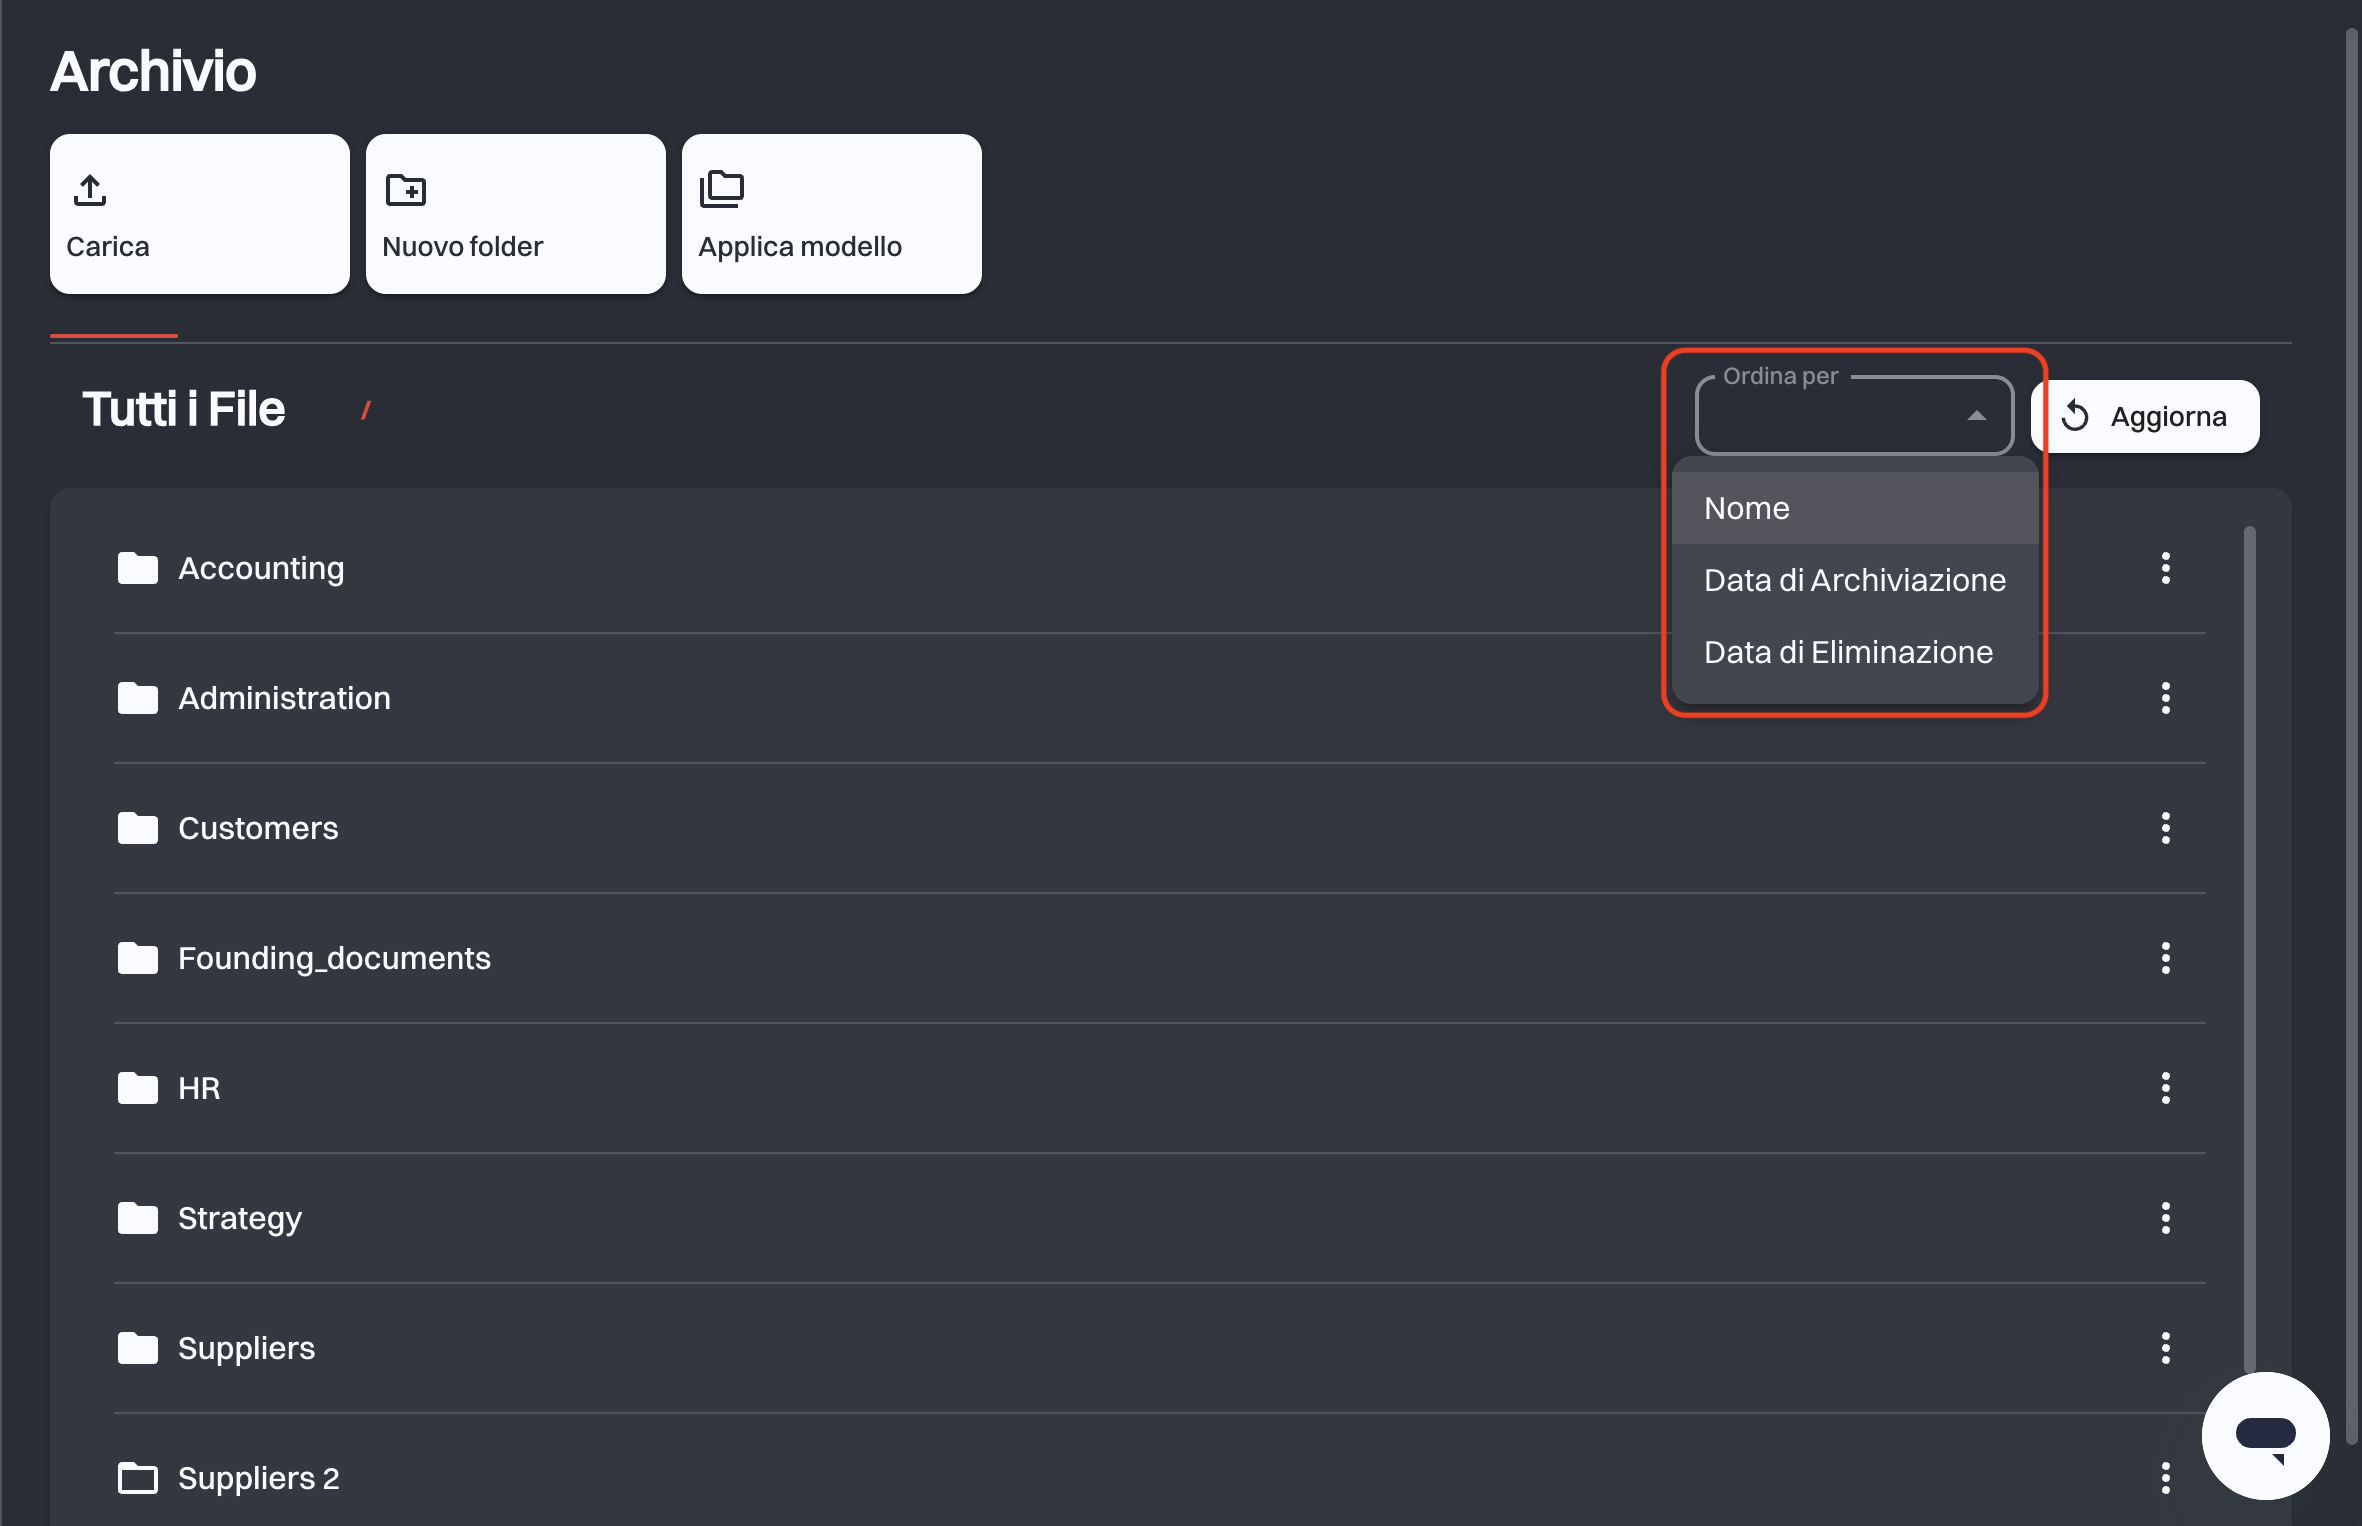Click the HR folder name
The width and height of the screenshot is (2362, 1526).
click(199, 1088)
